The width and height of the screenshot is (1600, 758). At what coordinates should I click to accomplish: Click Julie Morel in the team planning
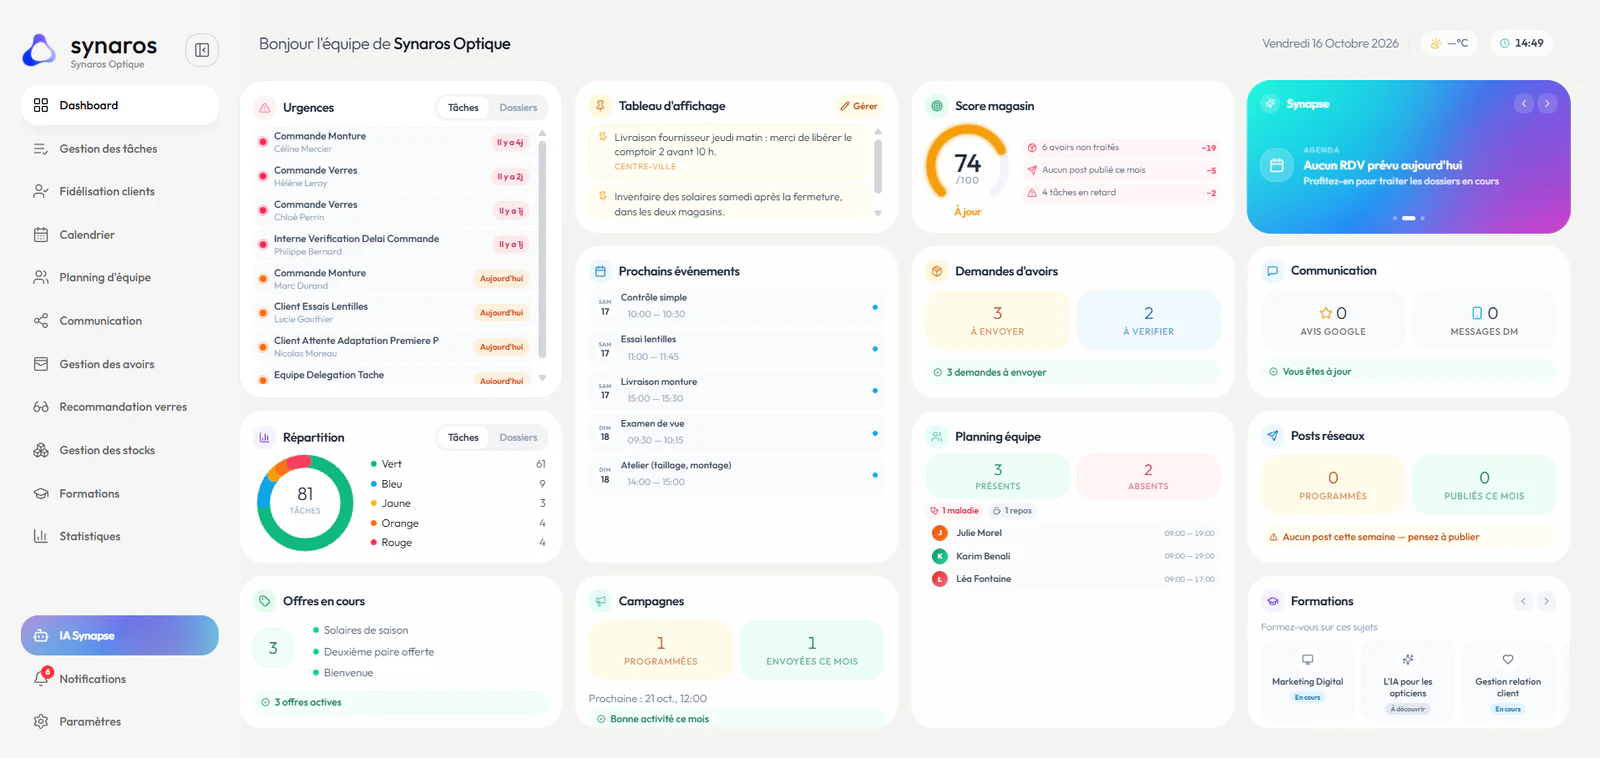click(x=1073, y=534)
